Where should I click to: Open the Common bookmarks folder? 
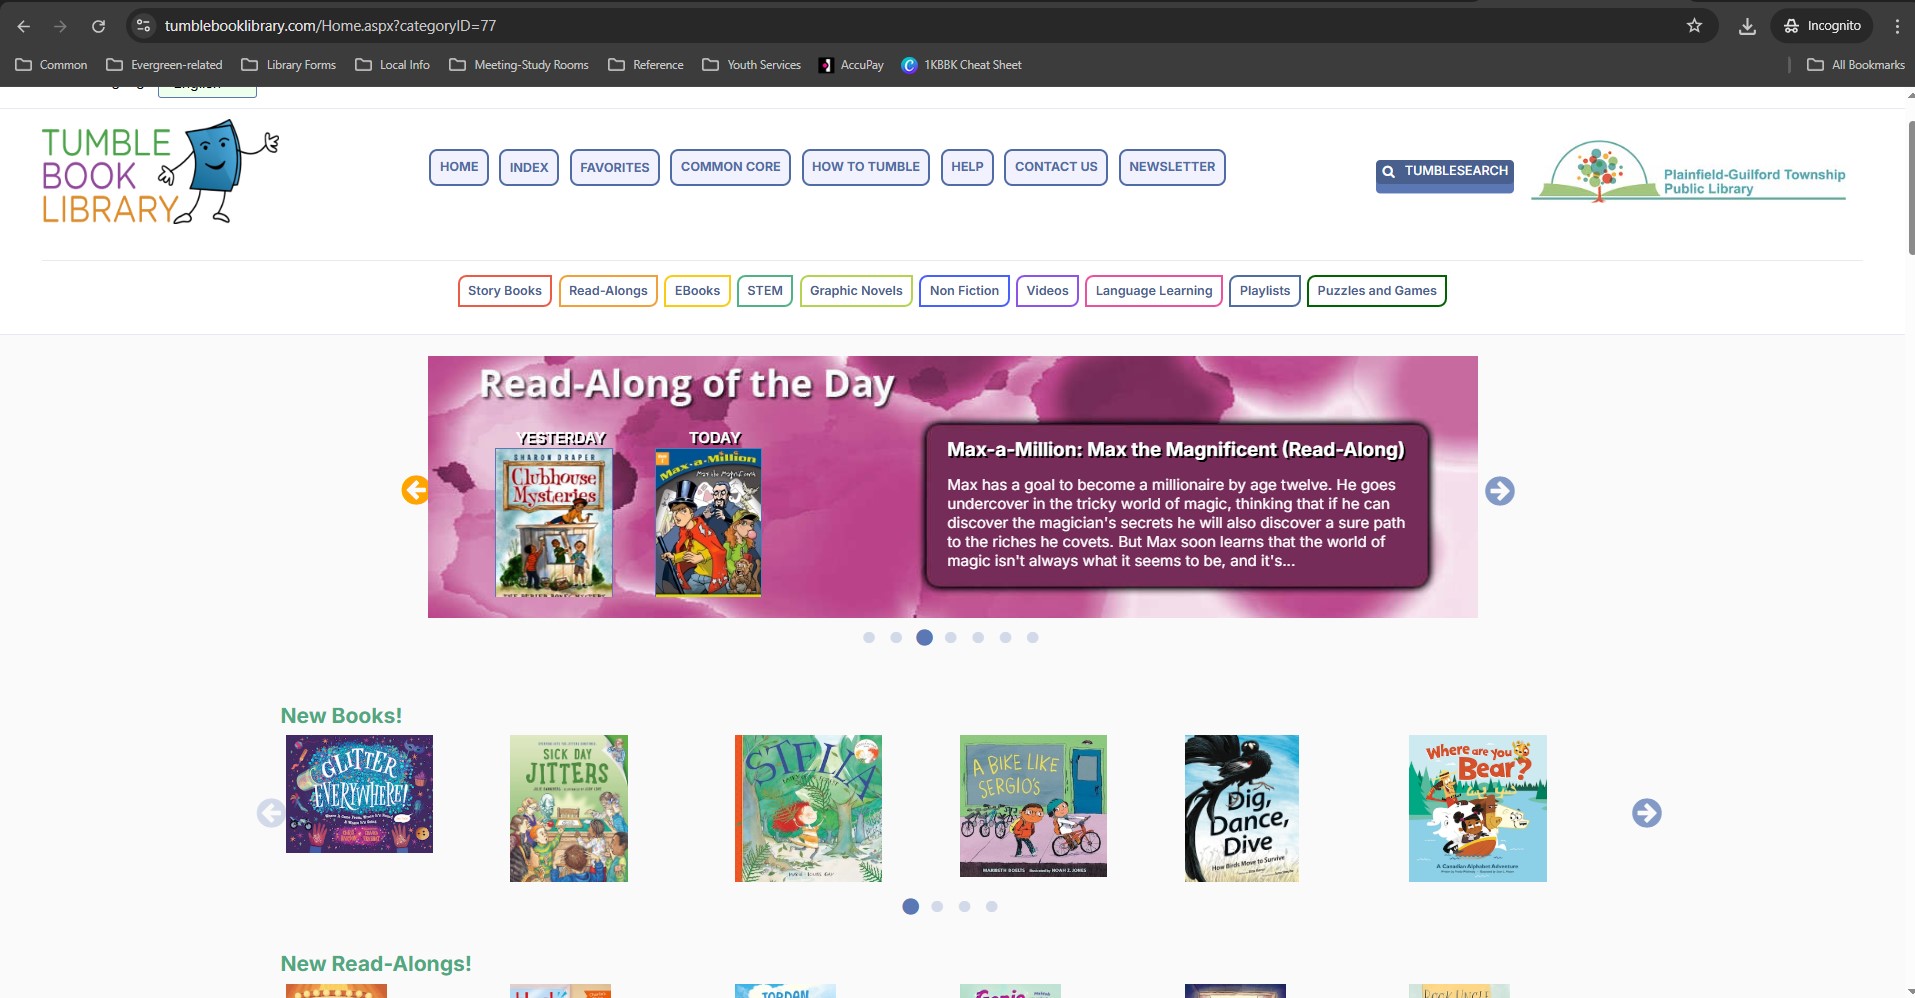[51, 65]
